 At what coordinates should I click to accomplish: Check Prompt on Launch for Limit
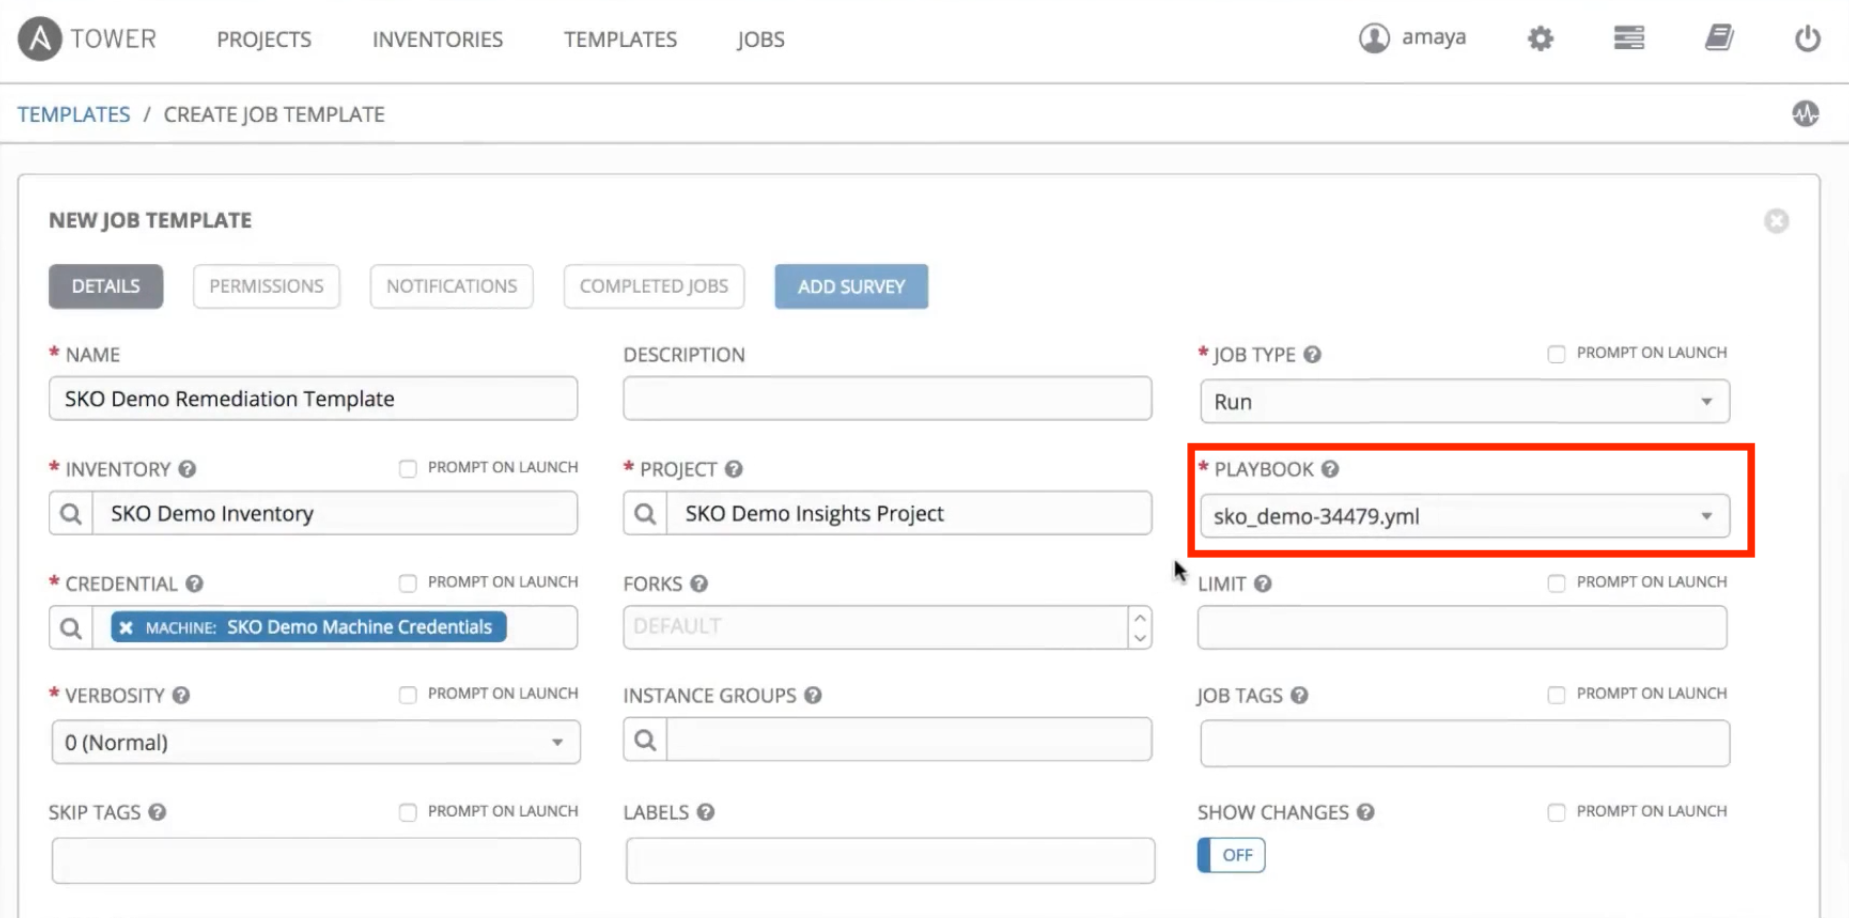pos(1556,582)
